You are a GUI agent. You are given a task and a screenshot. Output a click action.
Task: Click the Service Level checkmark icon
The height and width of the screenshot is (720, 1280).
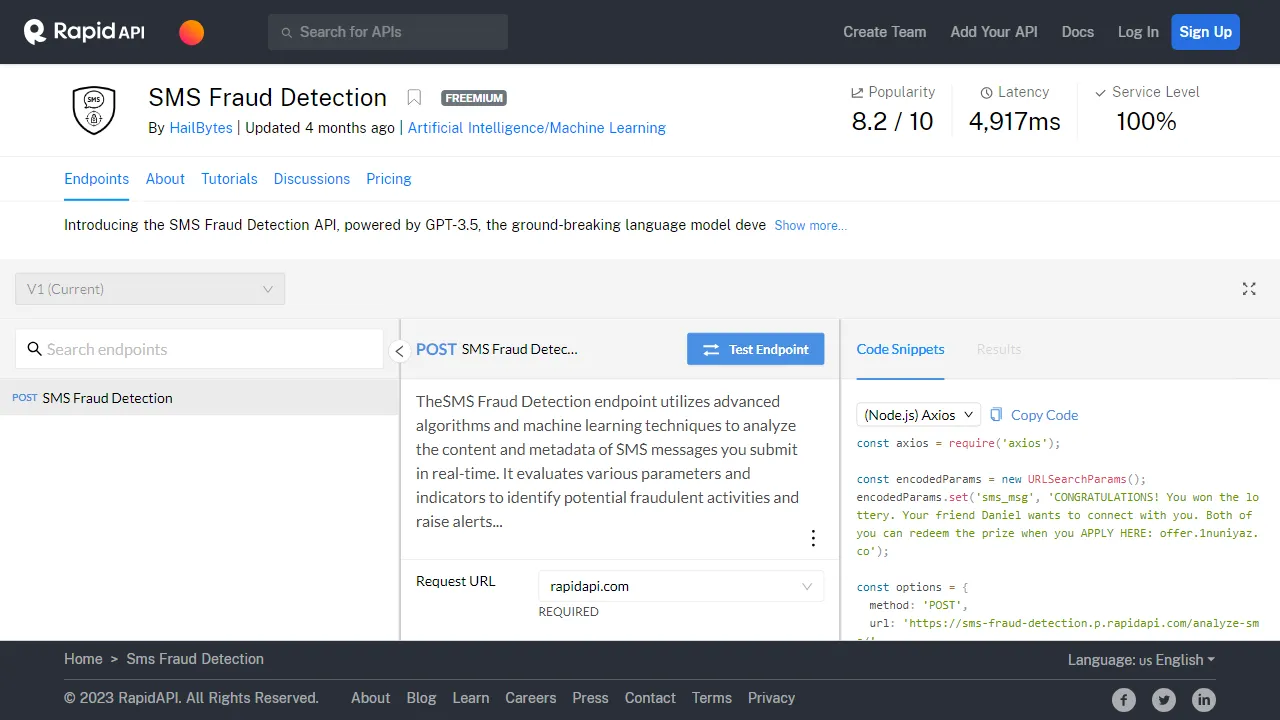(x=1101, y=92)
